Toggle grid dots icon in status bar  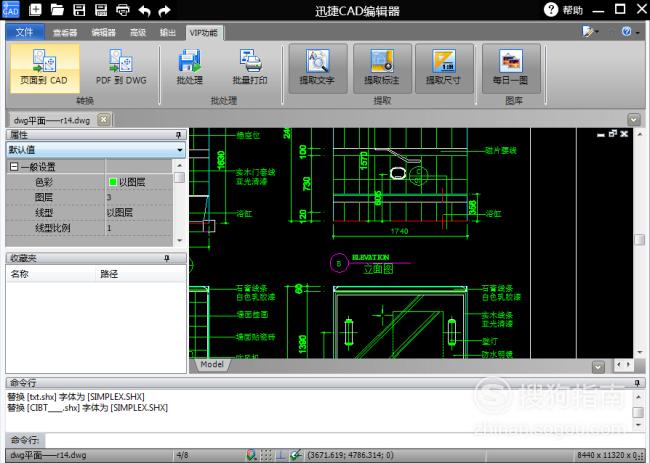point(266,455)
